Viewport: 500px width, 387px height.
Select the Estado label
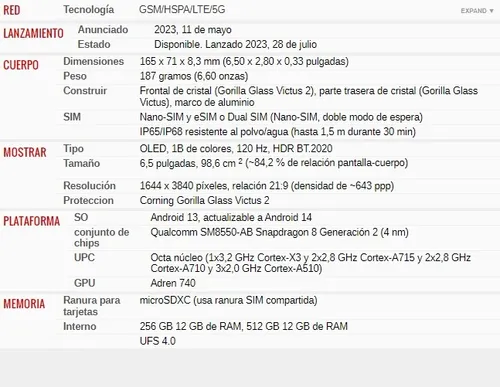pyautogui.click(x=94, y=44)
